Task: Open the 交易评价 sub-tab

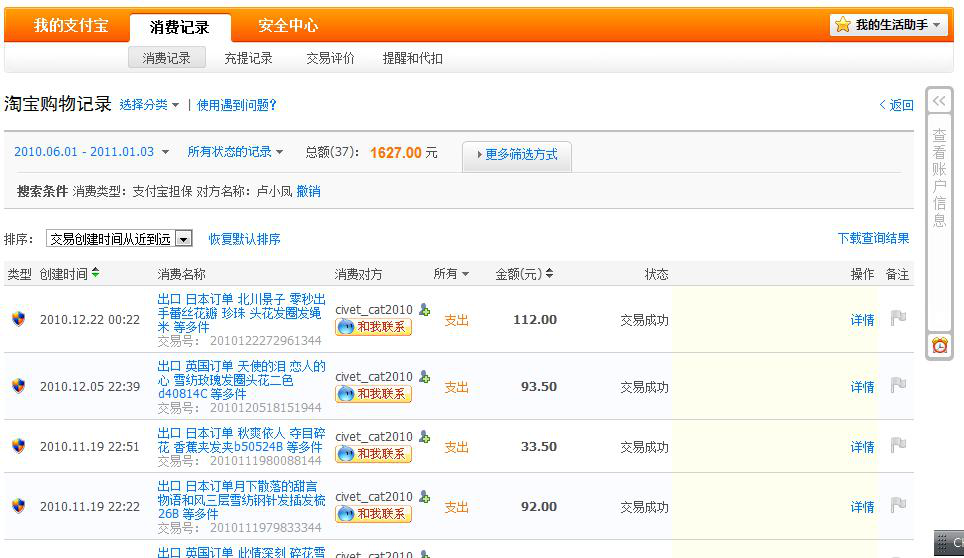Action: tap(330, 58)
